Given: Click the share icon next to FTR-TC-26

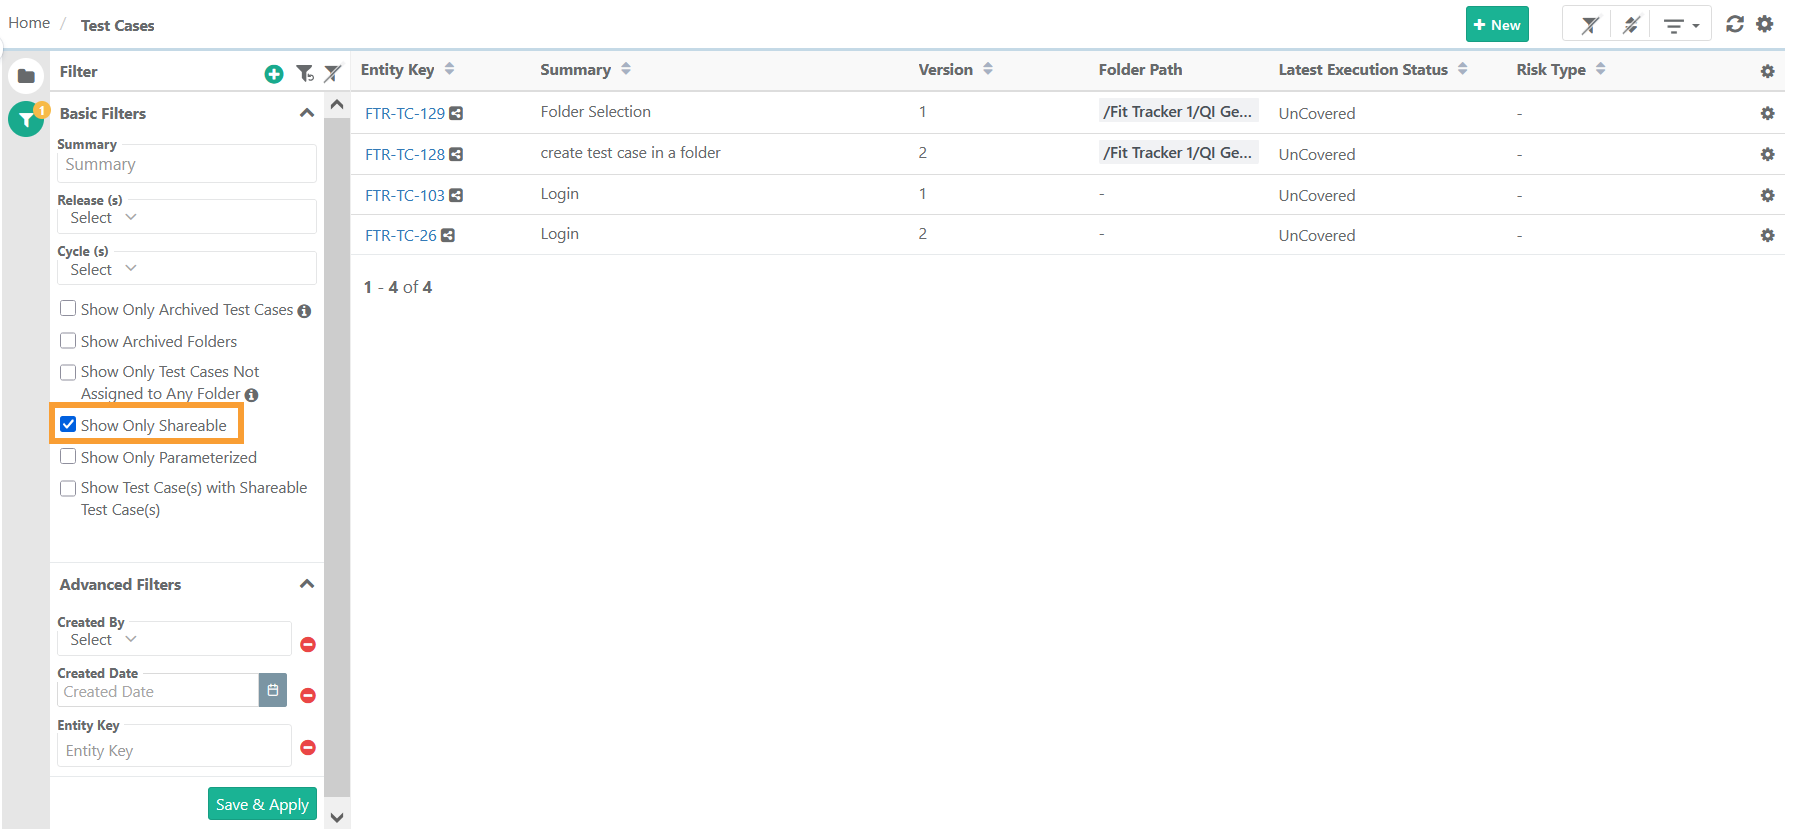Looking at the screenshot, I should click(448, 235).
